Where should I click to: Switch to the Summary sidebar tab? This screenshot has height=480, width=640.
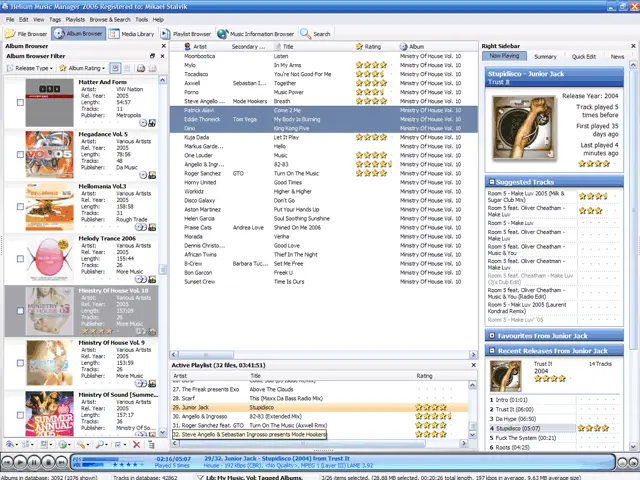coord(545,56)
